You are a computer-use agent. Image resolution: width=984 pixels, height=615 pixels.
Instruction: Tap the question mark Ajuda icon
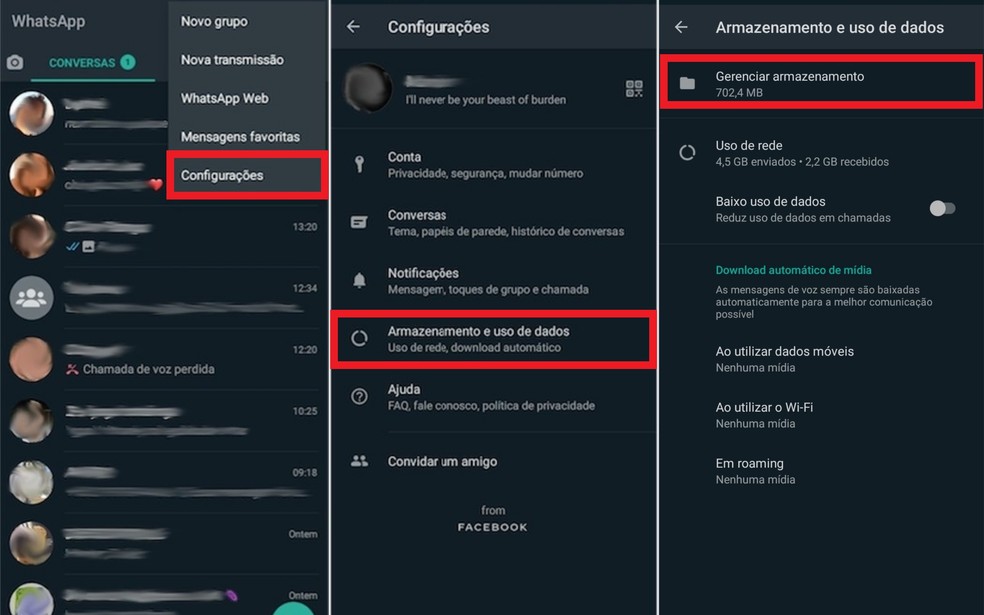click(359, 397)
